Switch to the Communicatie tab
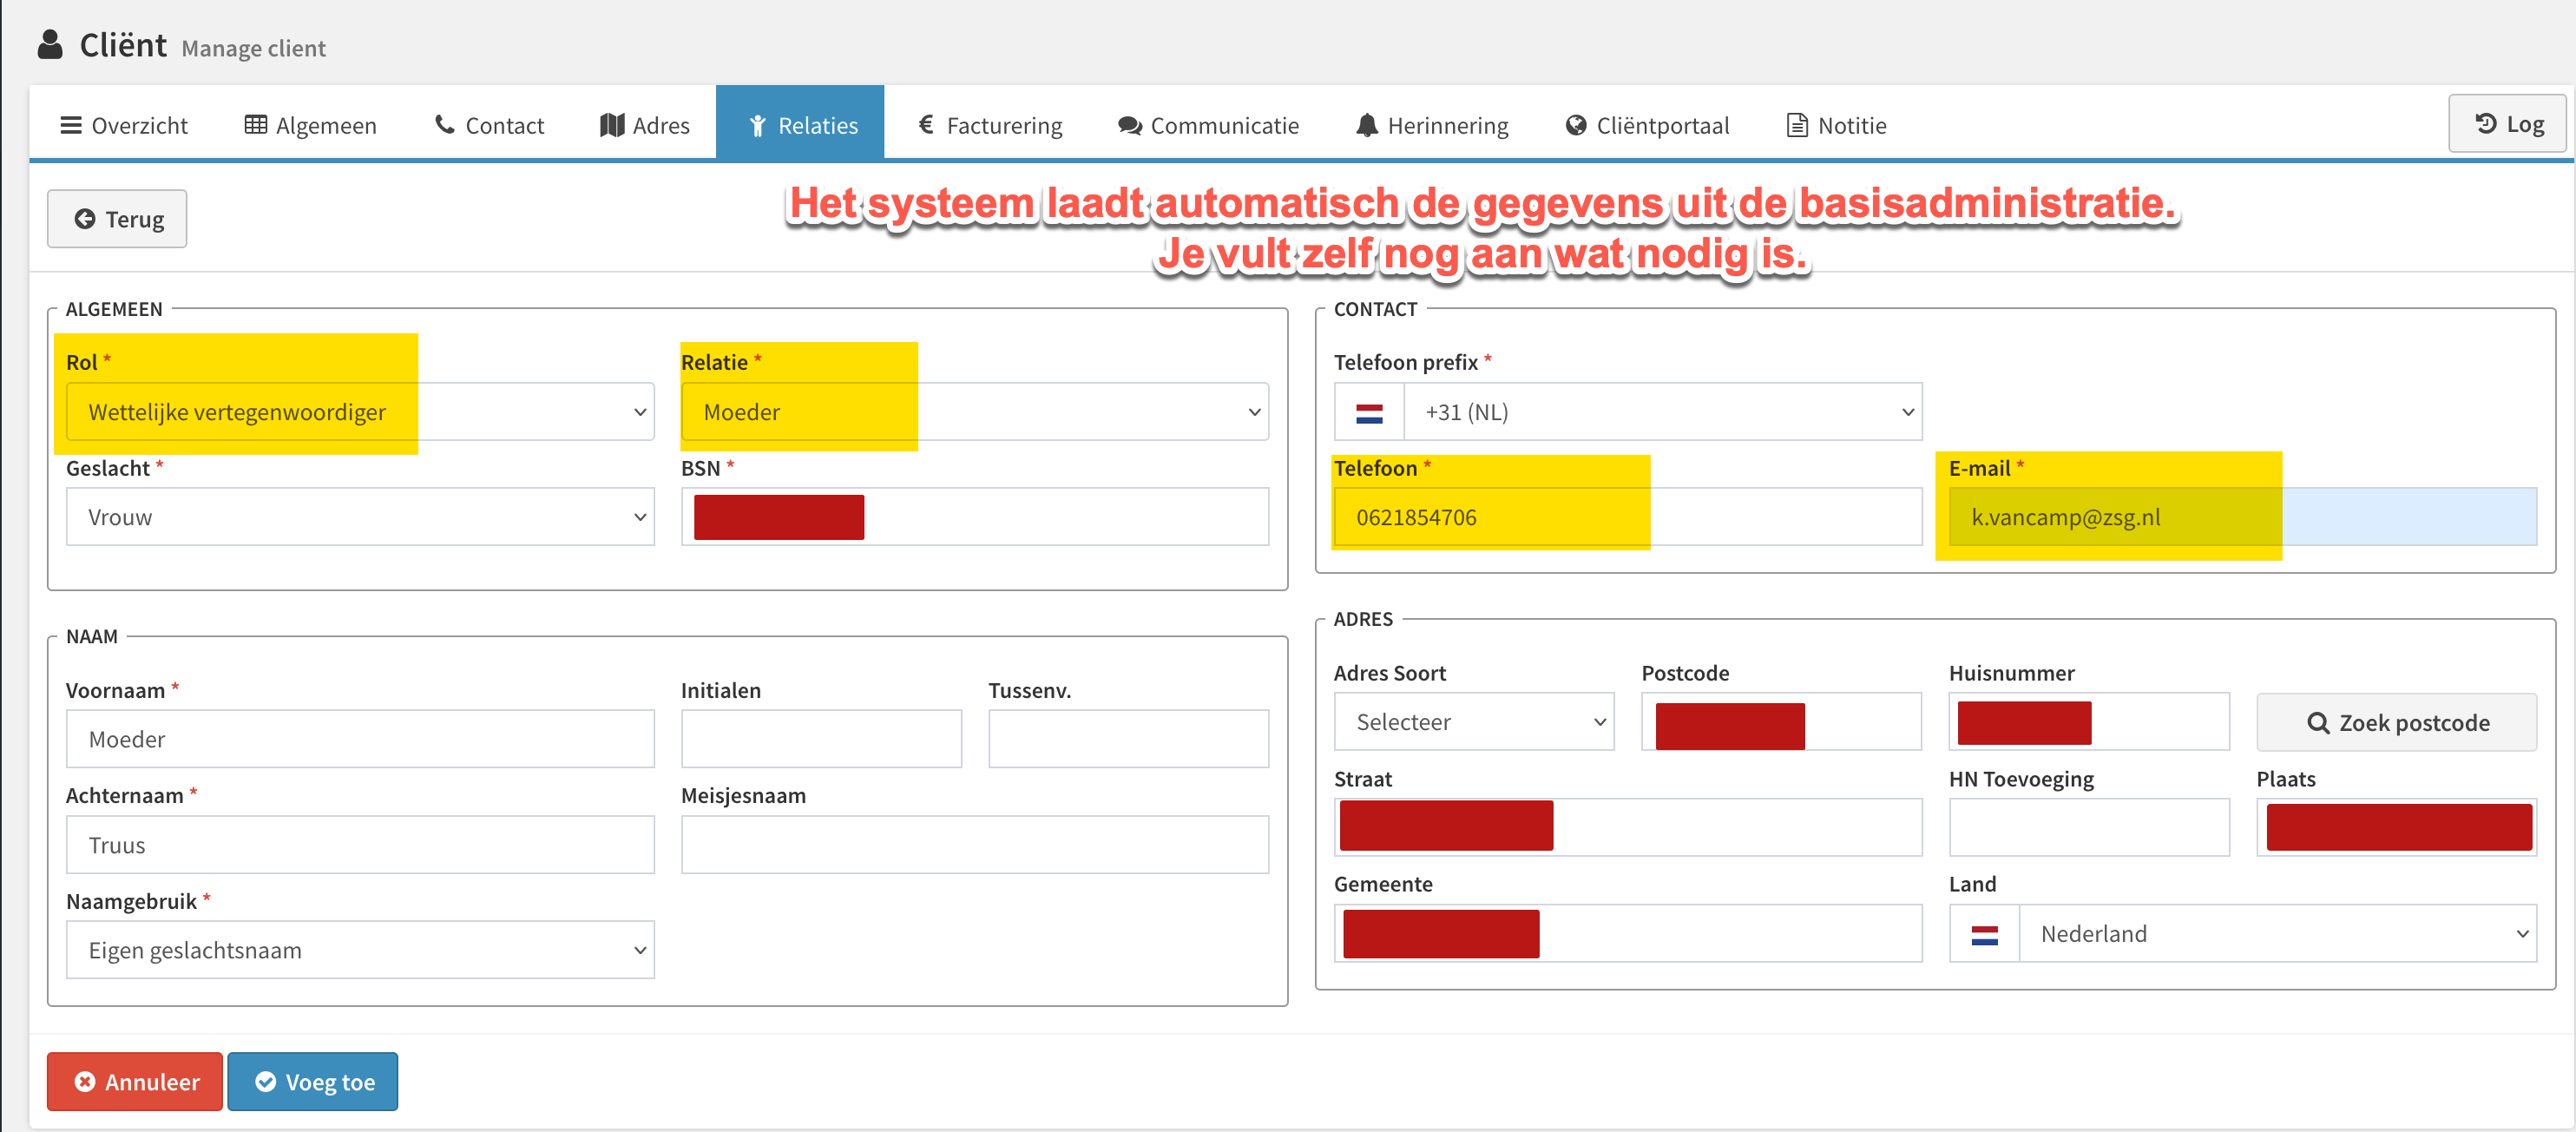2576x1132 pixels. 1209,125
